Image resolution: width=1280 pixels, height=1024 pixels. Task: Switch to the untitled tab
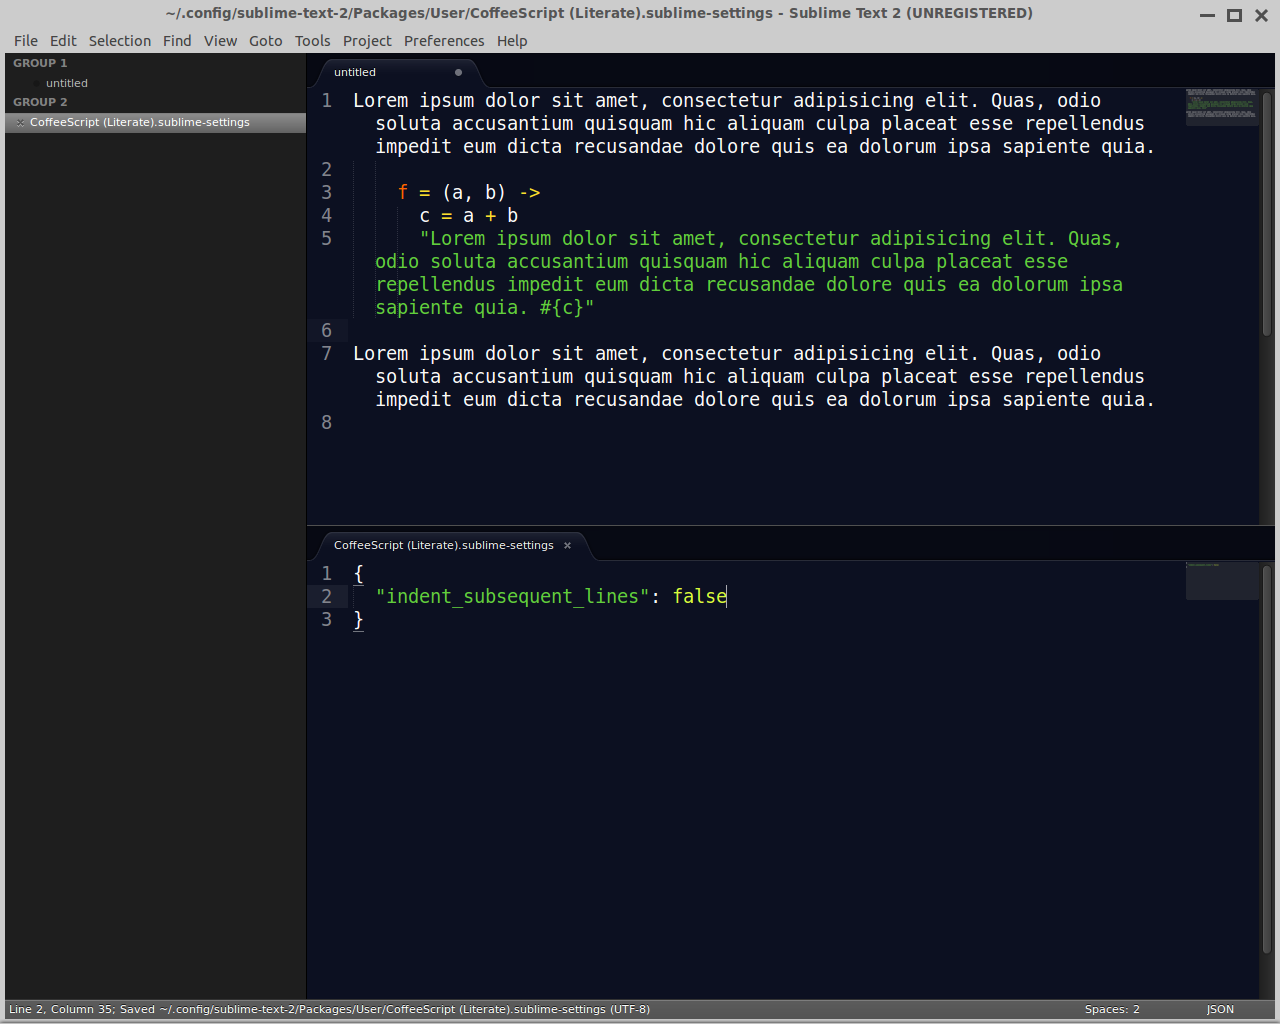(x=398, y=72)
